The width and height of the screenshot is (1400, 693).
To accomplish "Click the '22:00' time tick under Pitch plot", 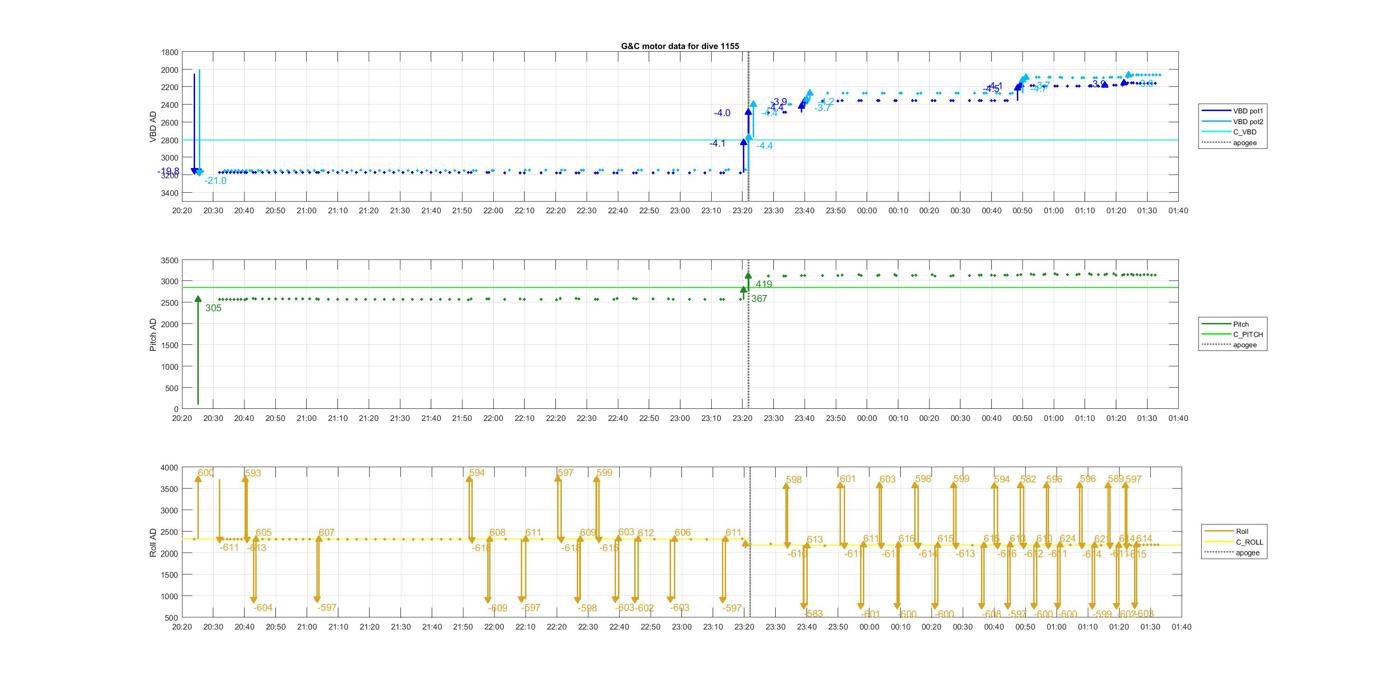I will click(x=493, y=419).
